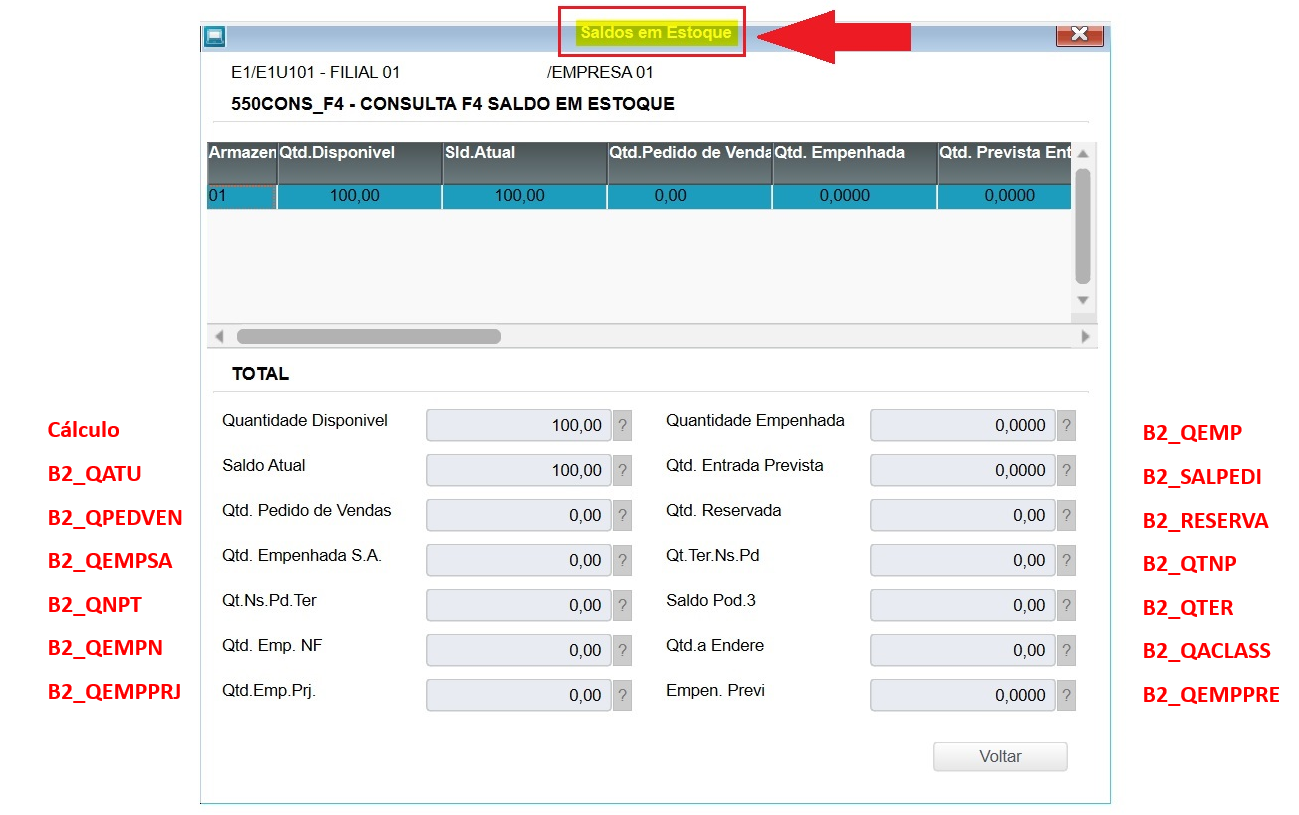This screenshot has height=815, width=1299.
Task: Click the grid's vertical scrollbar up arrow
Action: (x=1083, y=153)
